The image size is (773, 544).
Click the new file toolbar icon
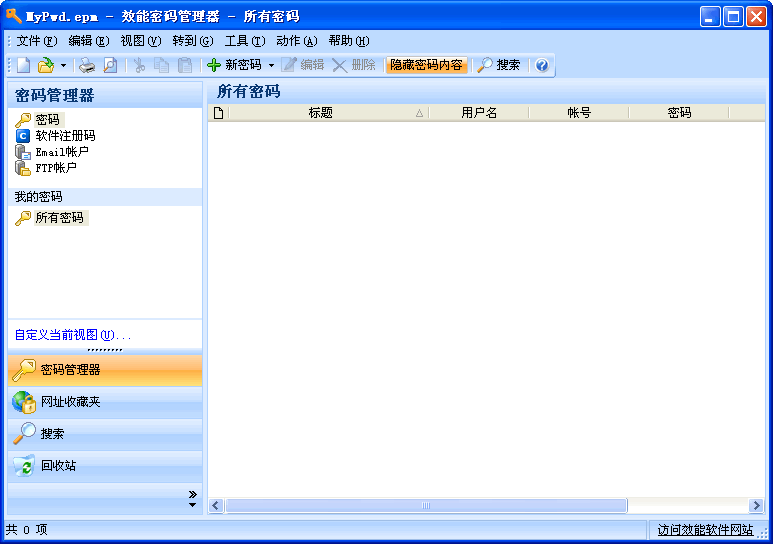pos(24,65)
